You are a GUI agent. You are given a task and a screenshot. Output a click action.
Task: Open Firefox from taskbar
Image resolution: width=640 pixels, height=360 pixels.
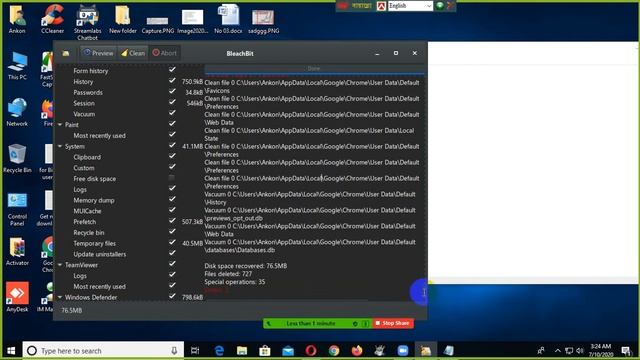point(357,351)
